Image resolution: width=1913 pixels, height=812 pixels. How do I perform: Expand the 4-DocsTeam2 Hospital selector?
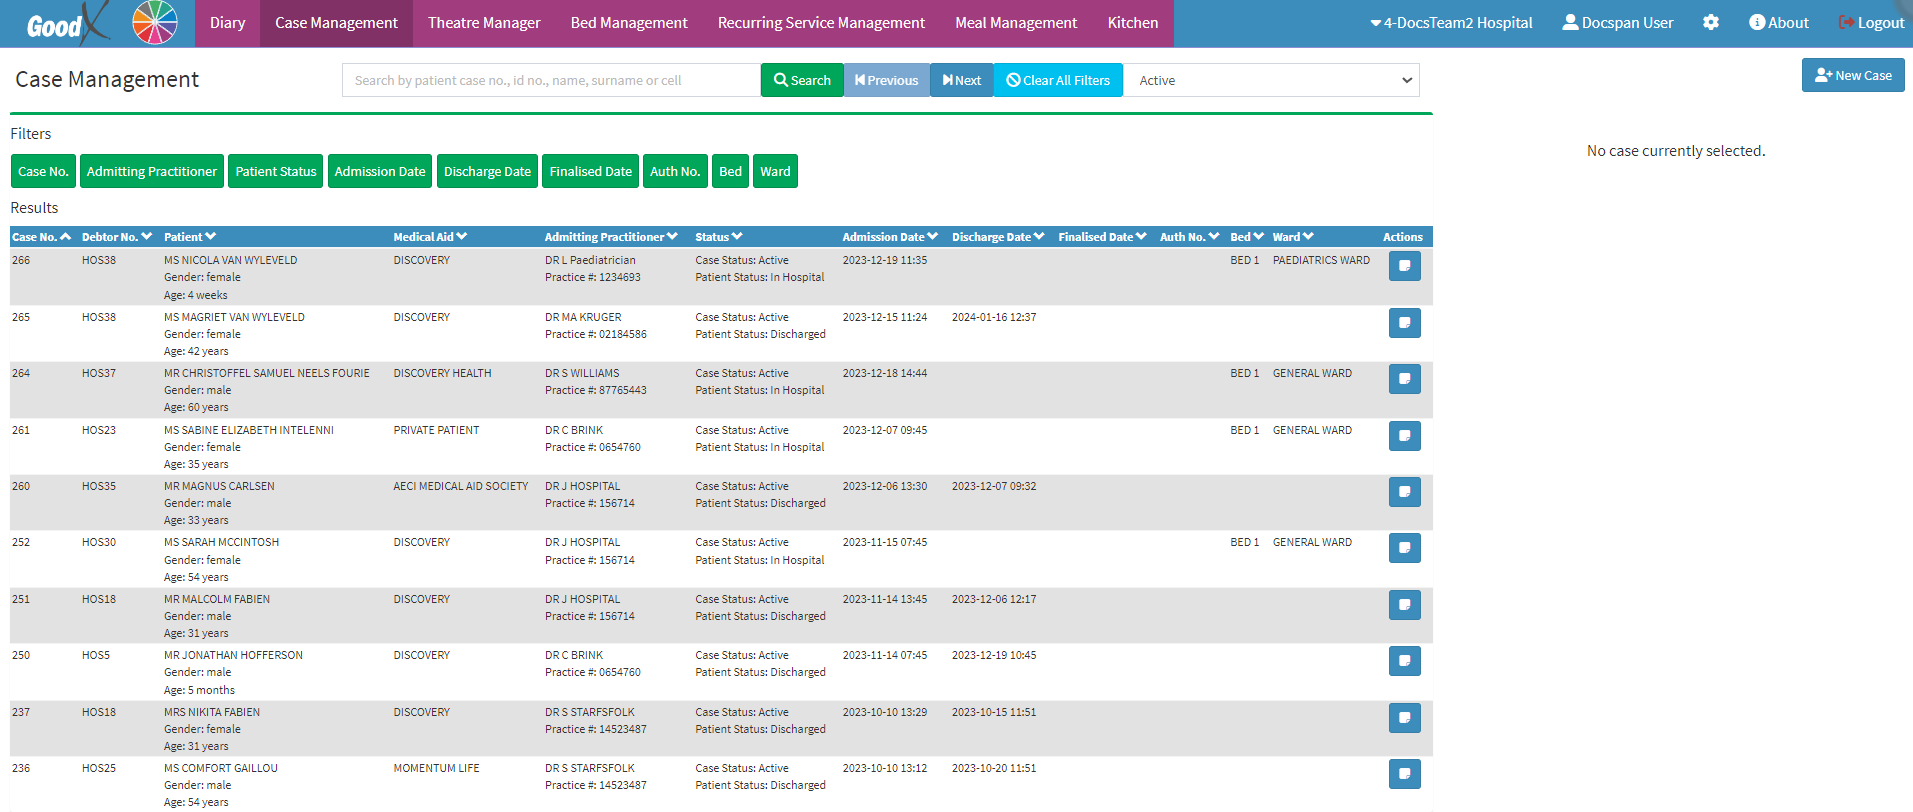1451,22
